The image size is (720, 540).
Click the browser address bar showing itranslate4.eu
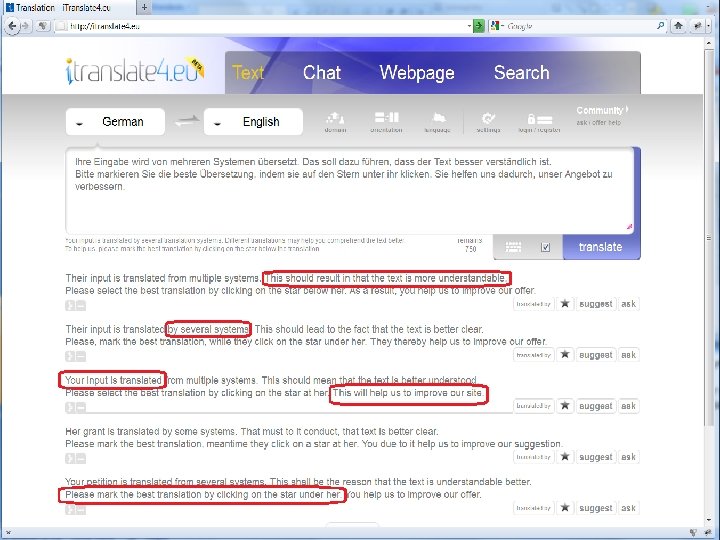point(264,26)
